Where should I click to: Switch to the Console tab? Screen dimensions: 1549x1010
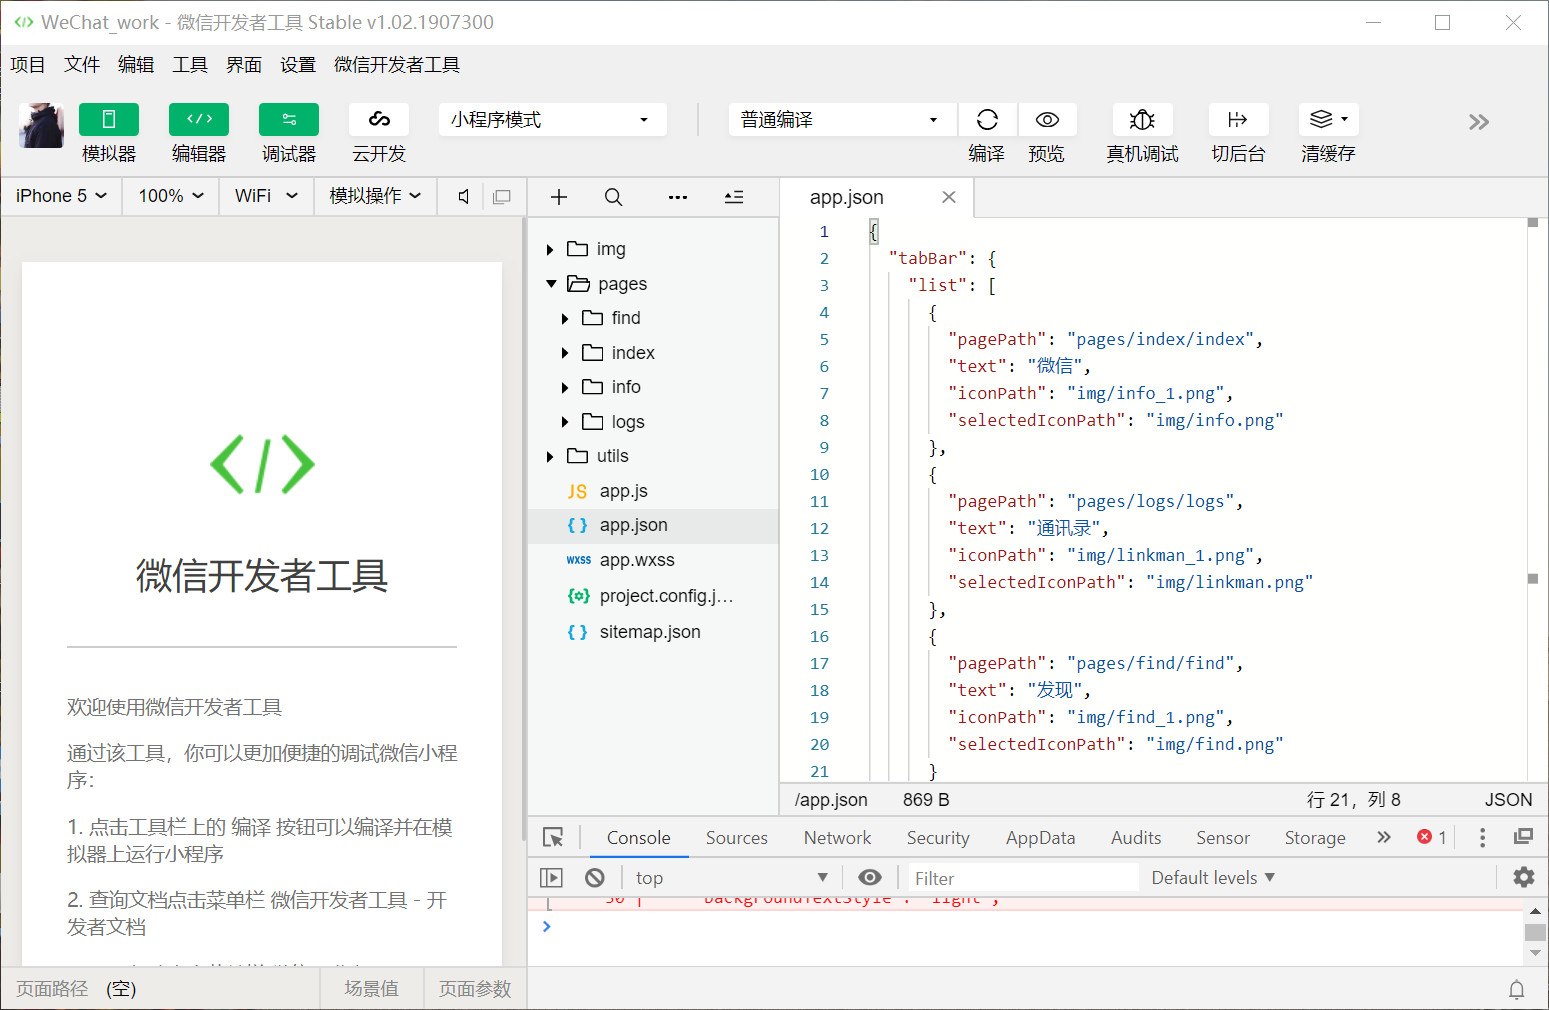pyautogui.click(x=639, y=838)
